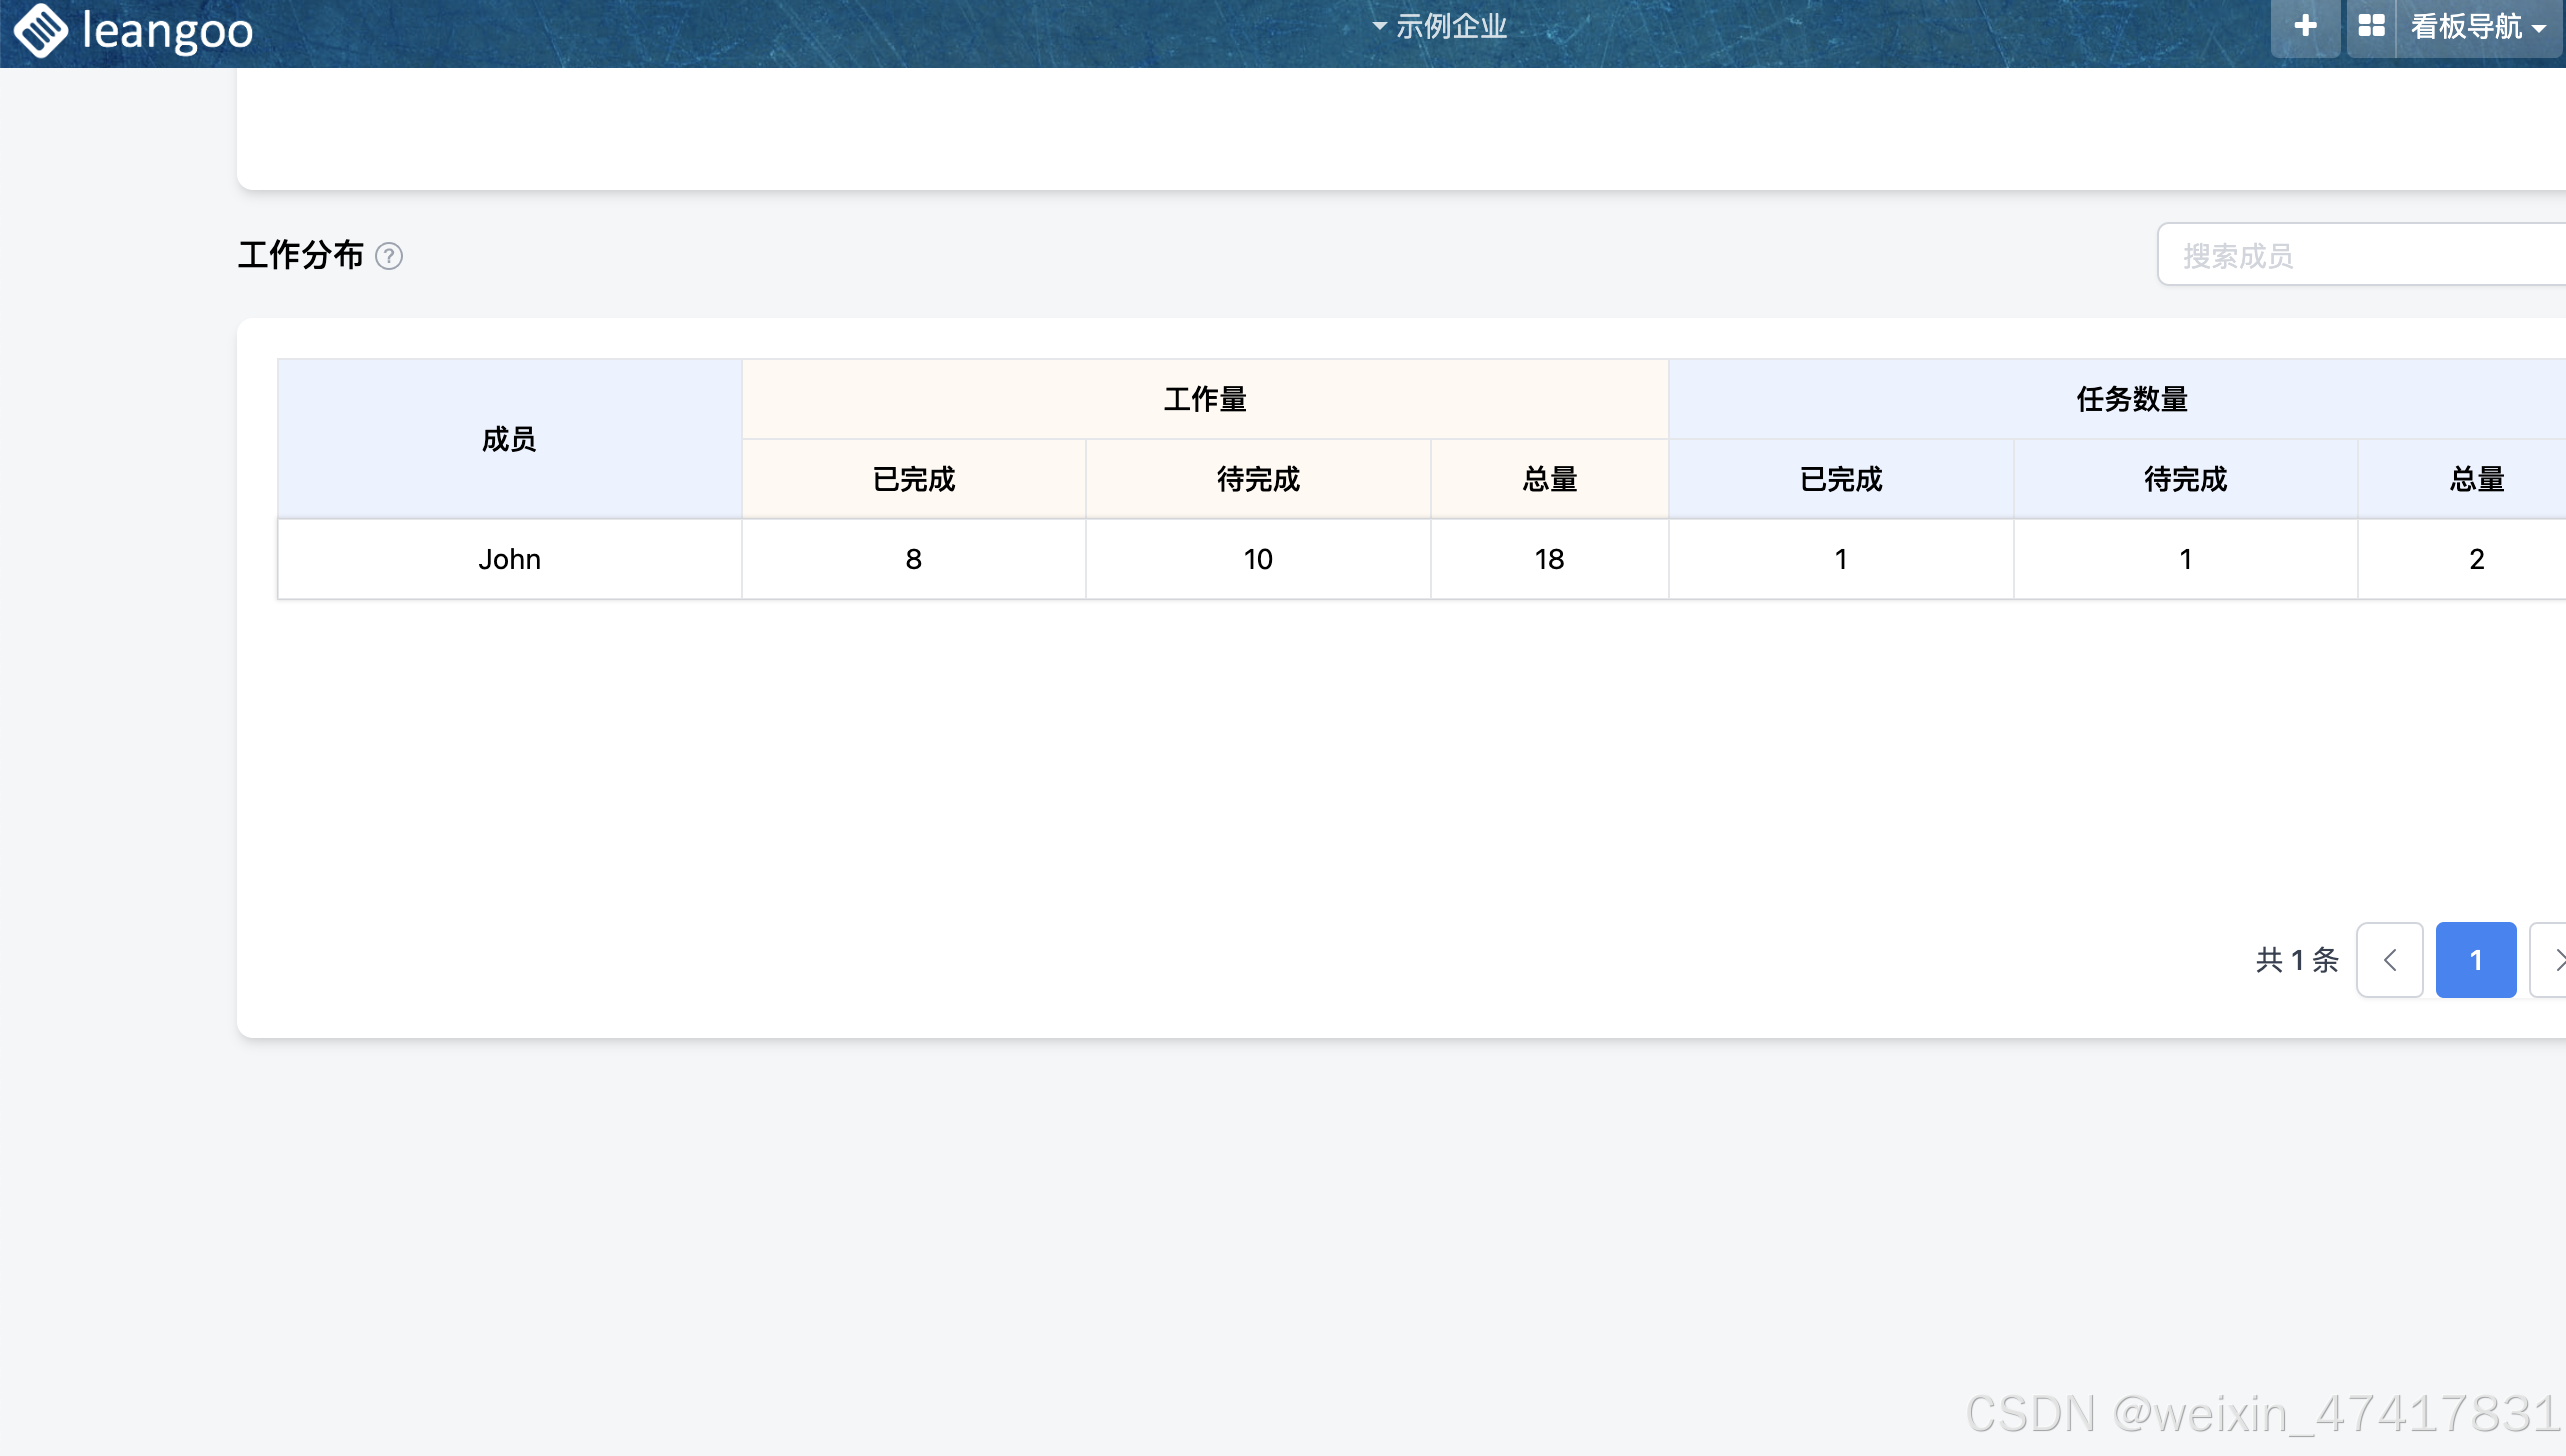The height and width of the screenshot is (1456, 2566).
Task: Click the 工作量 group header
Action: 1204,399
